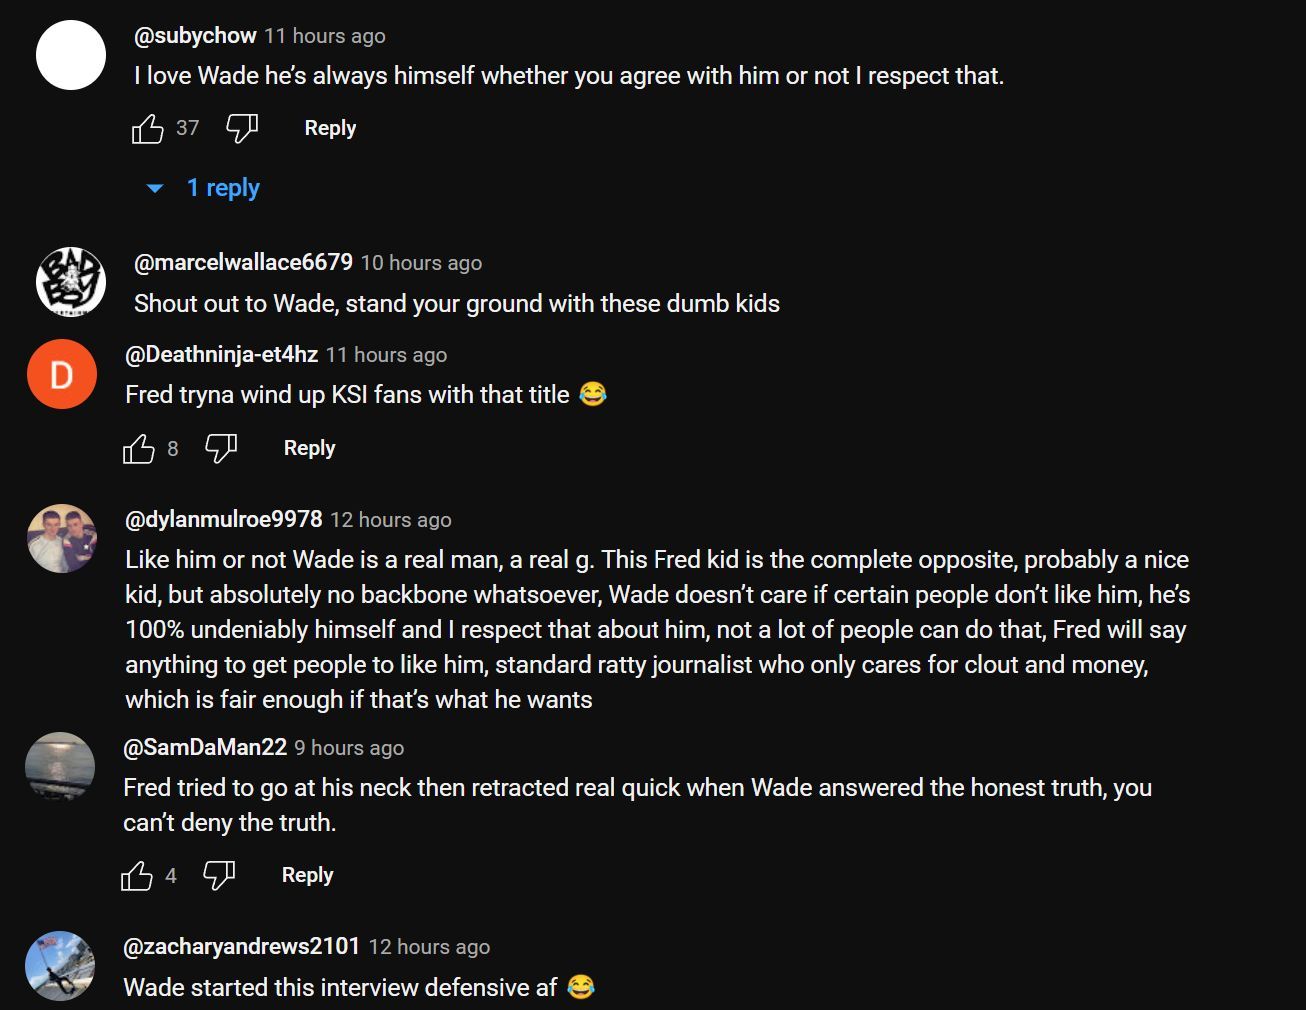Click @dylanmulroe9978's profile photo
The height and width of the screenshot is (1010, 1306).
pos(61,538)
